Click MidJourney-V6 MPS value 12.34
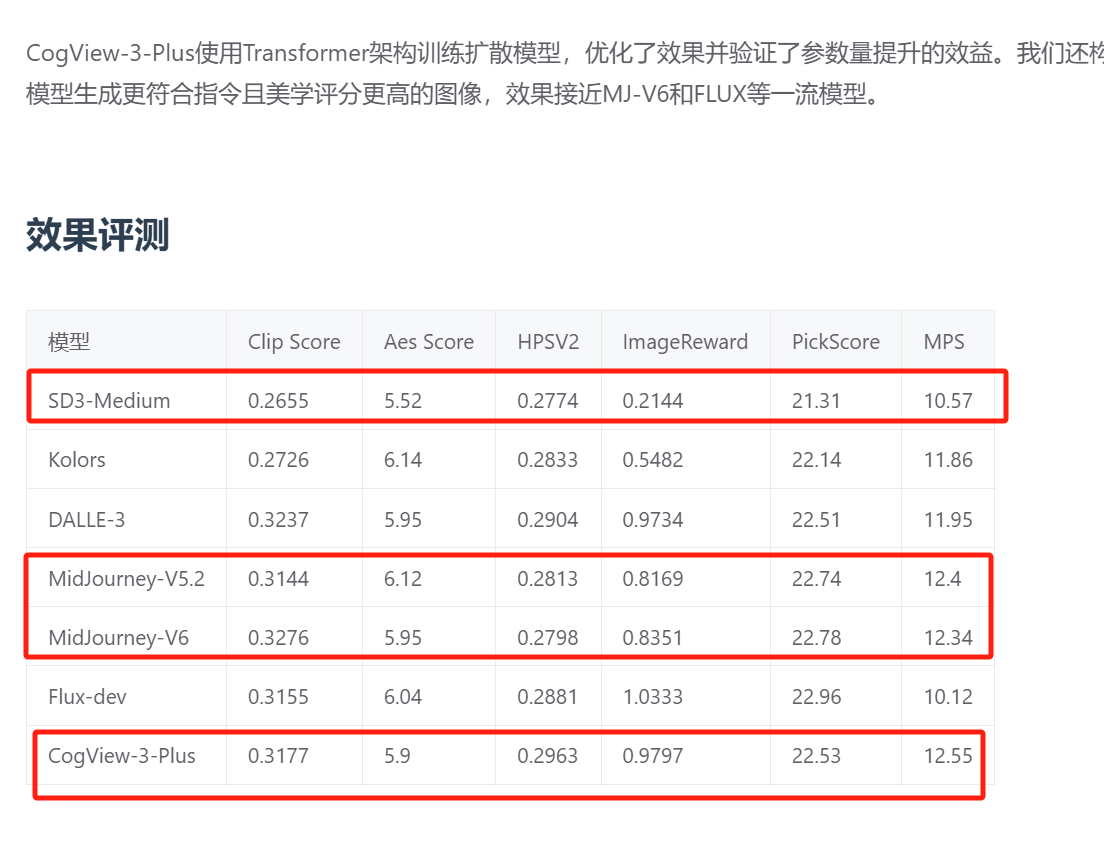Image resolution: width=1104 pixels, height=853 pixels. coord(948,638)
